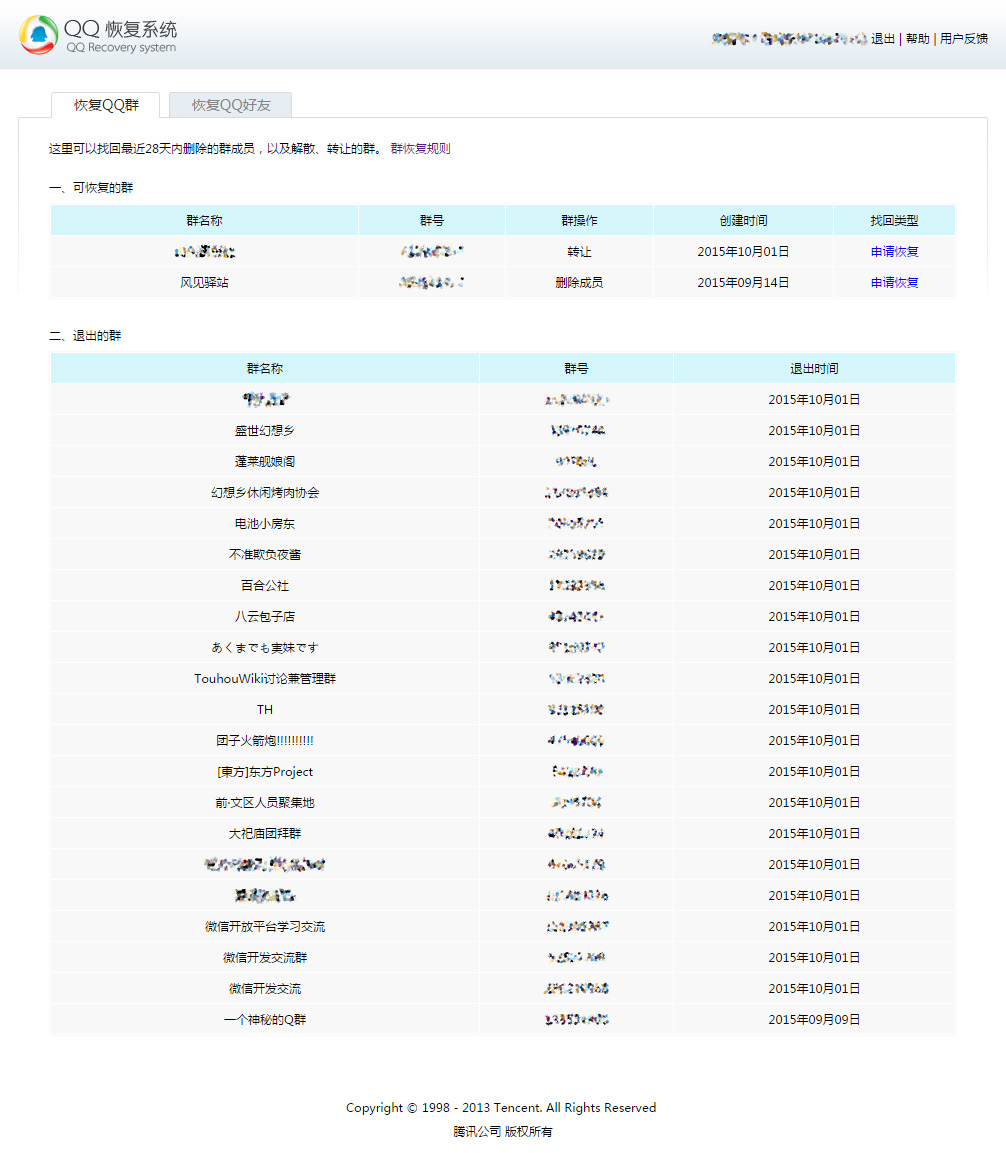Image resolution: width=1006 pixels, height=1153 pixels.
Task: Select the 大祀庙团拜群 group row
Action: click(503, 833)
